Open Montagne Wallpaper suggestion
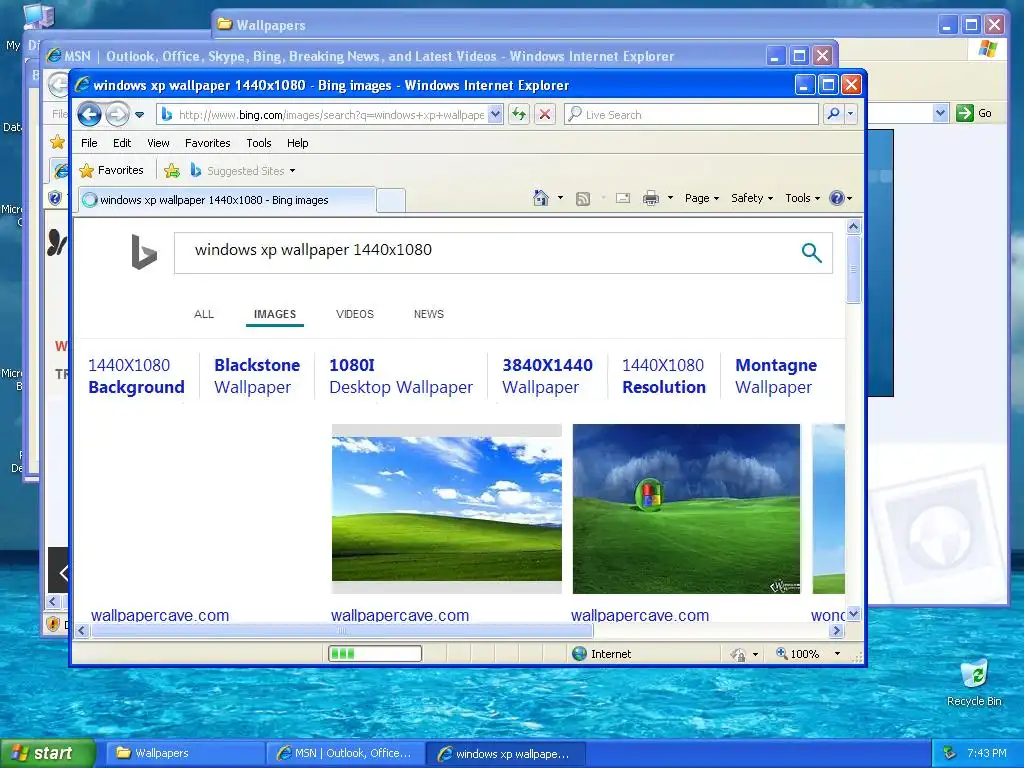Viewport: 1024px width, 768px height. click(776, 376)
